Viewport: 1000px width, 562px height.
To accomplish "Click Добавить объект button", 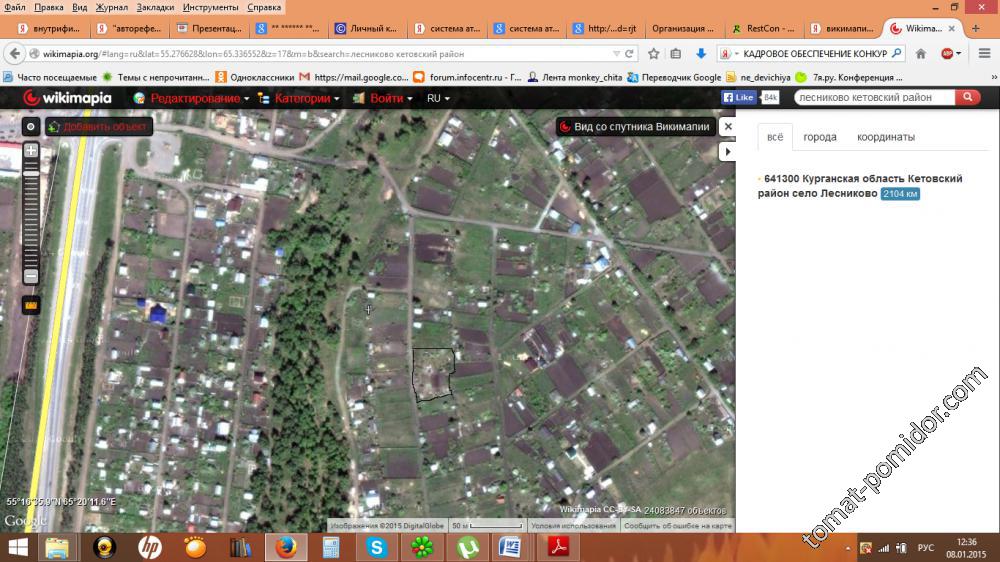I will pos(98,127).
